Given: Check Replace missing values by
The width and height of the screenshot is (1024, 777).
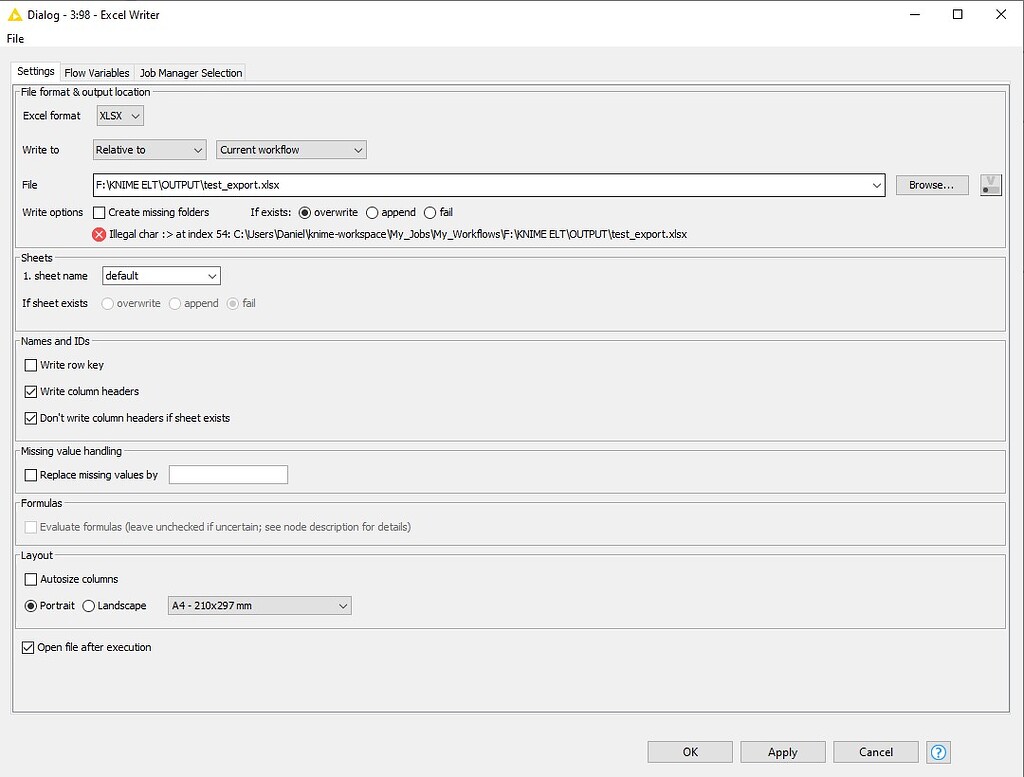Looking at the screenshot, I should tap(30, 475).
